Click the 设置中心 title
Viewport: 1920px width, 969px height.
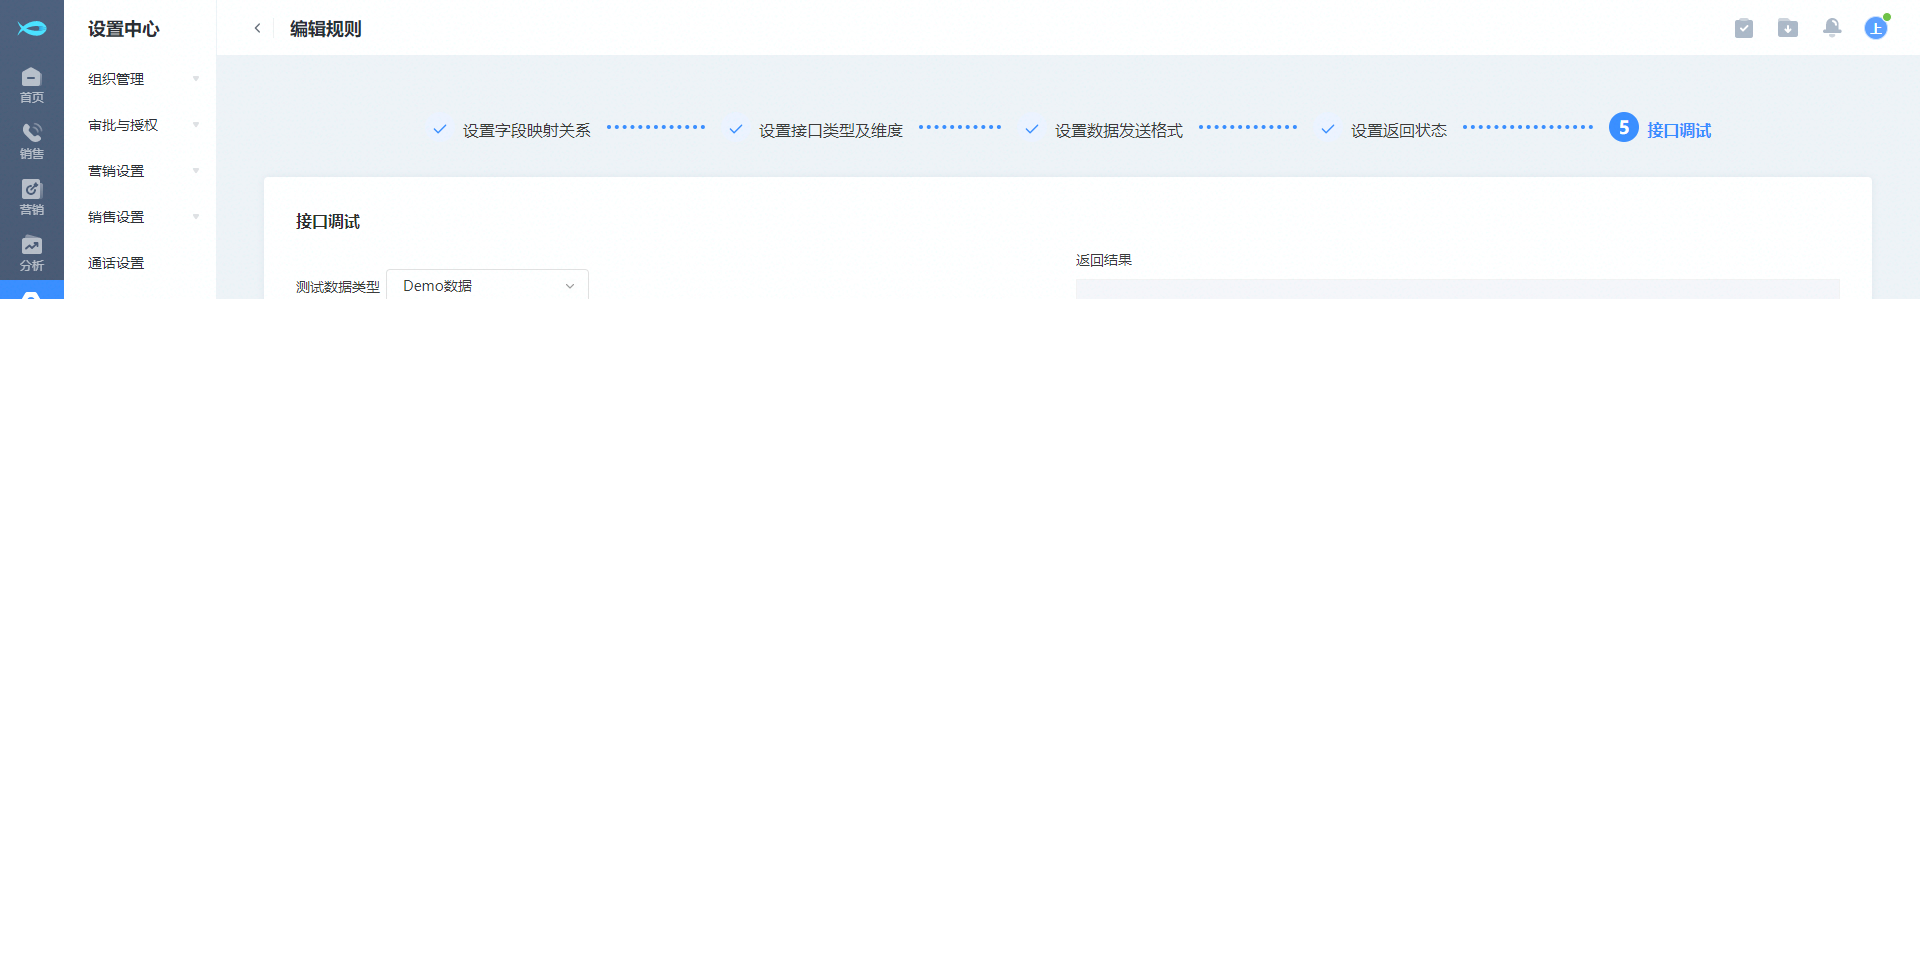pyautogui.click(x=124, y=29)
